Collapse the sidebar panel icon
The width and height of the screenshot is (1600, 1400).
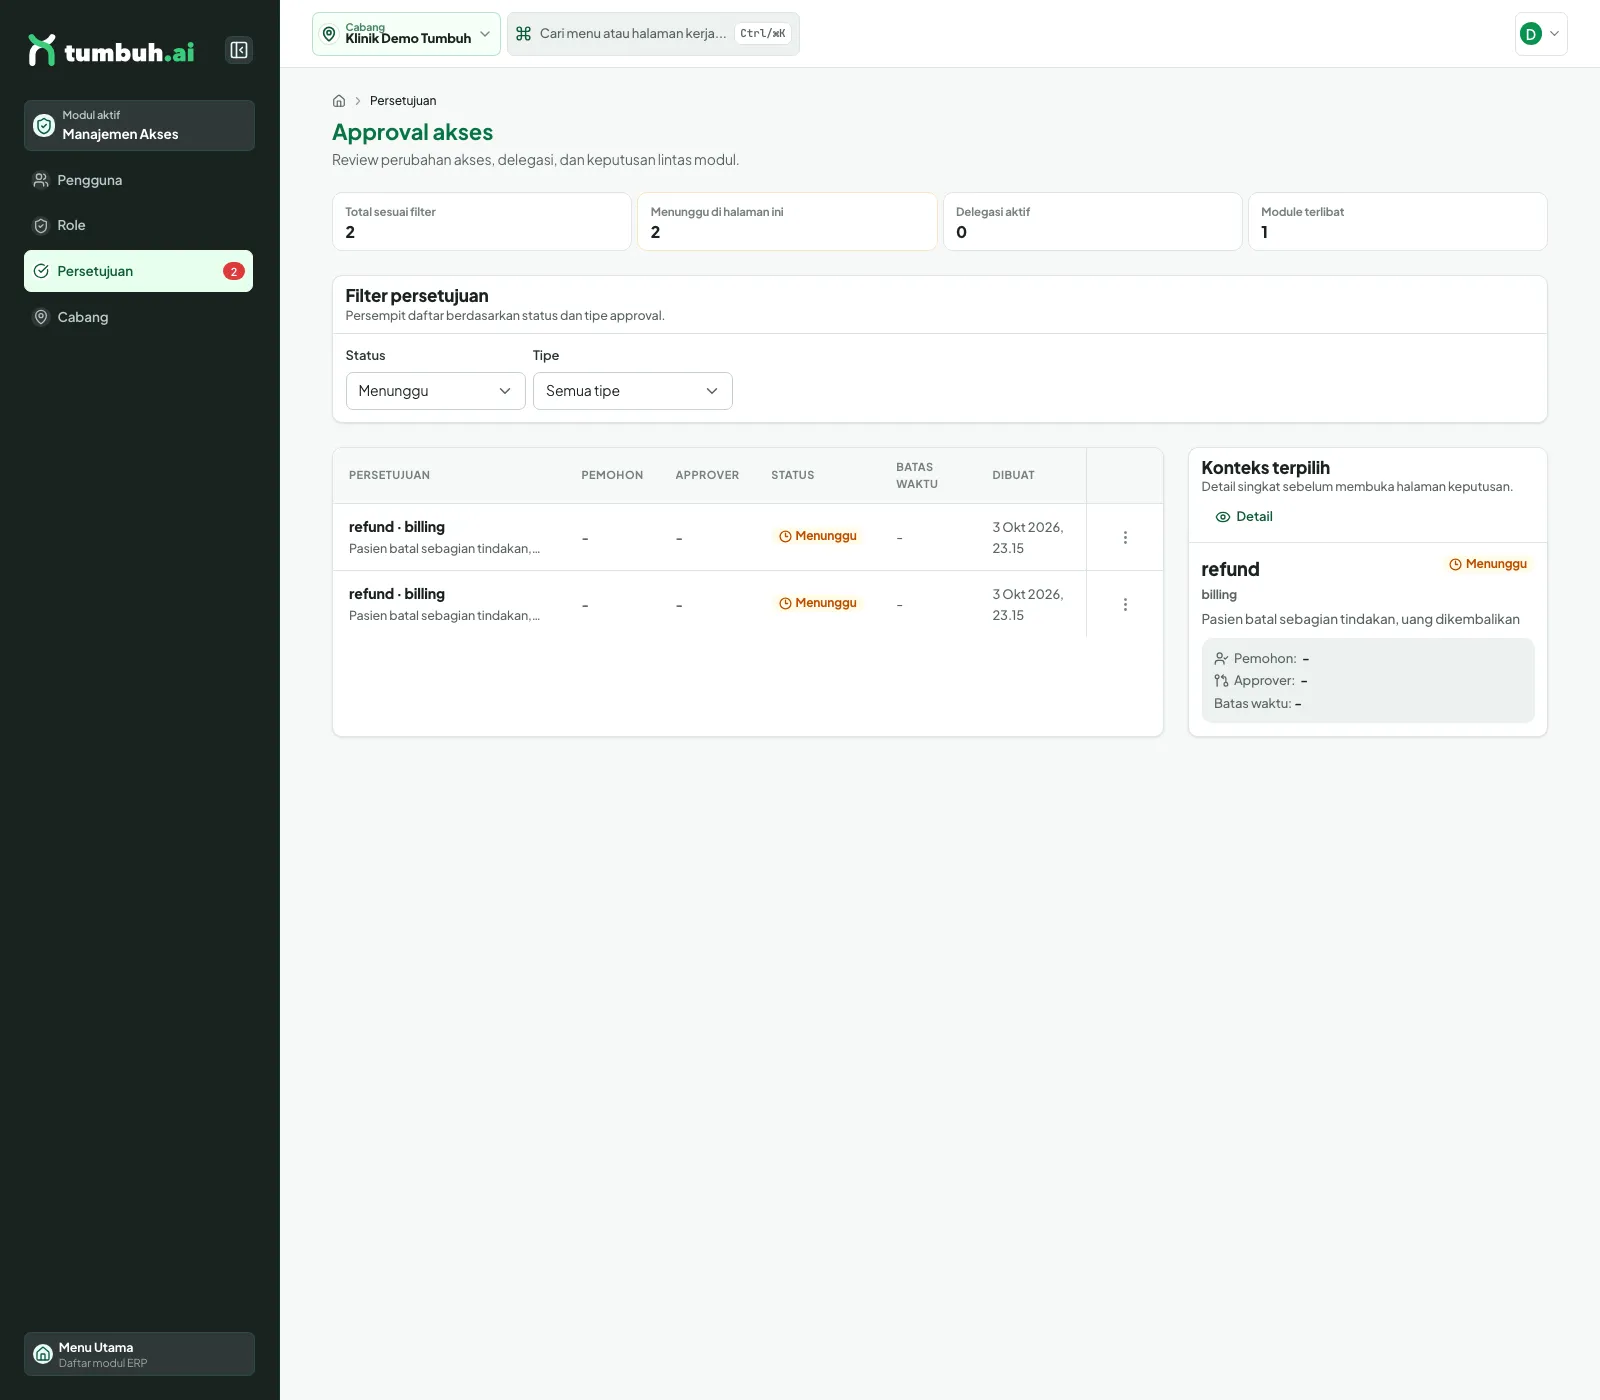tap(239, 50)
